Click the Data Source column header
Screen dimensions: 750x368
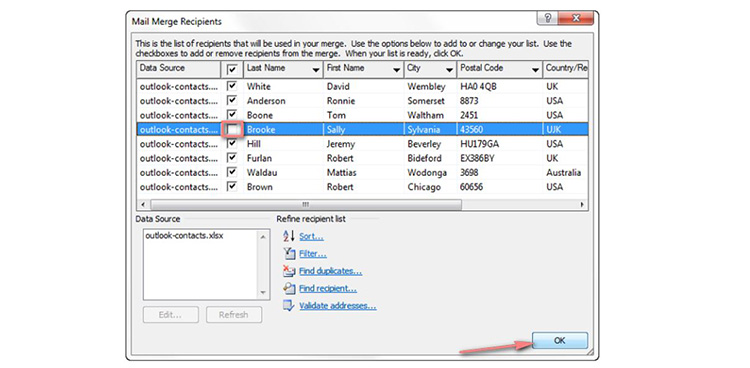pyautogui.click(x=178, y=68)
